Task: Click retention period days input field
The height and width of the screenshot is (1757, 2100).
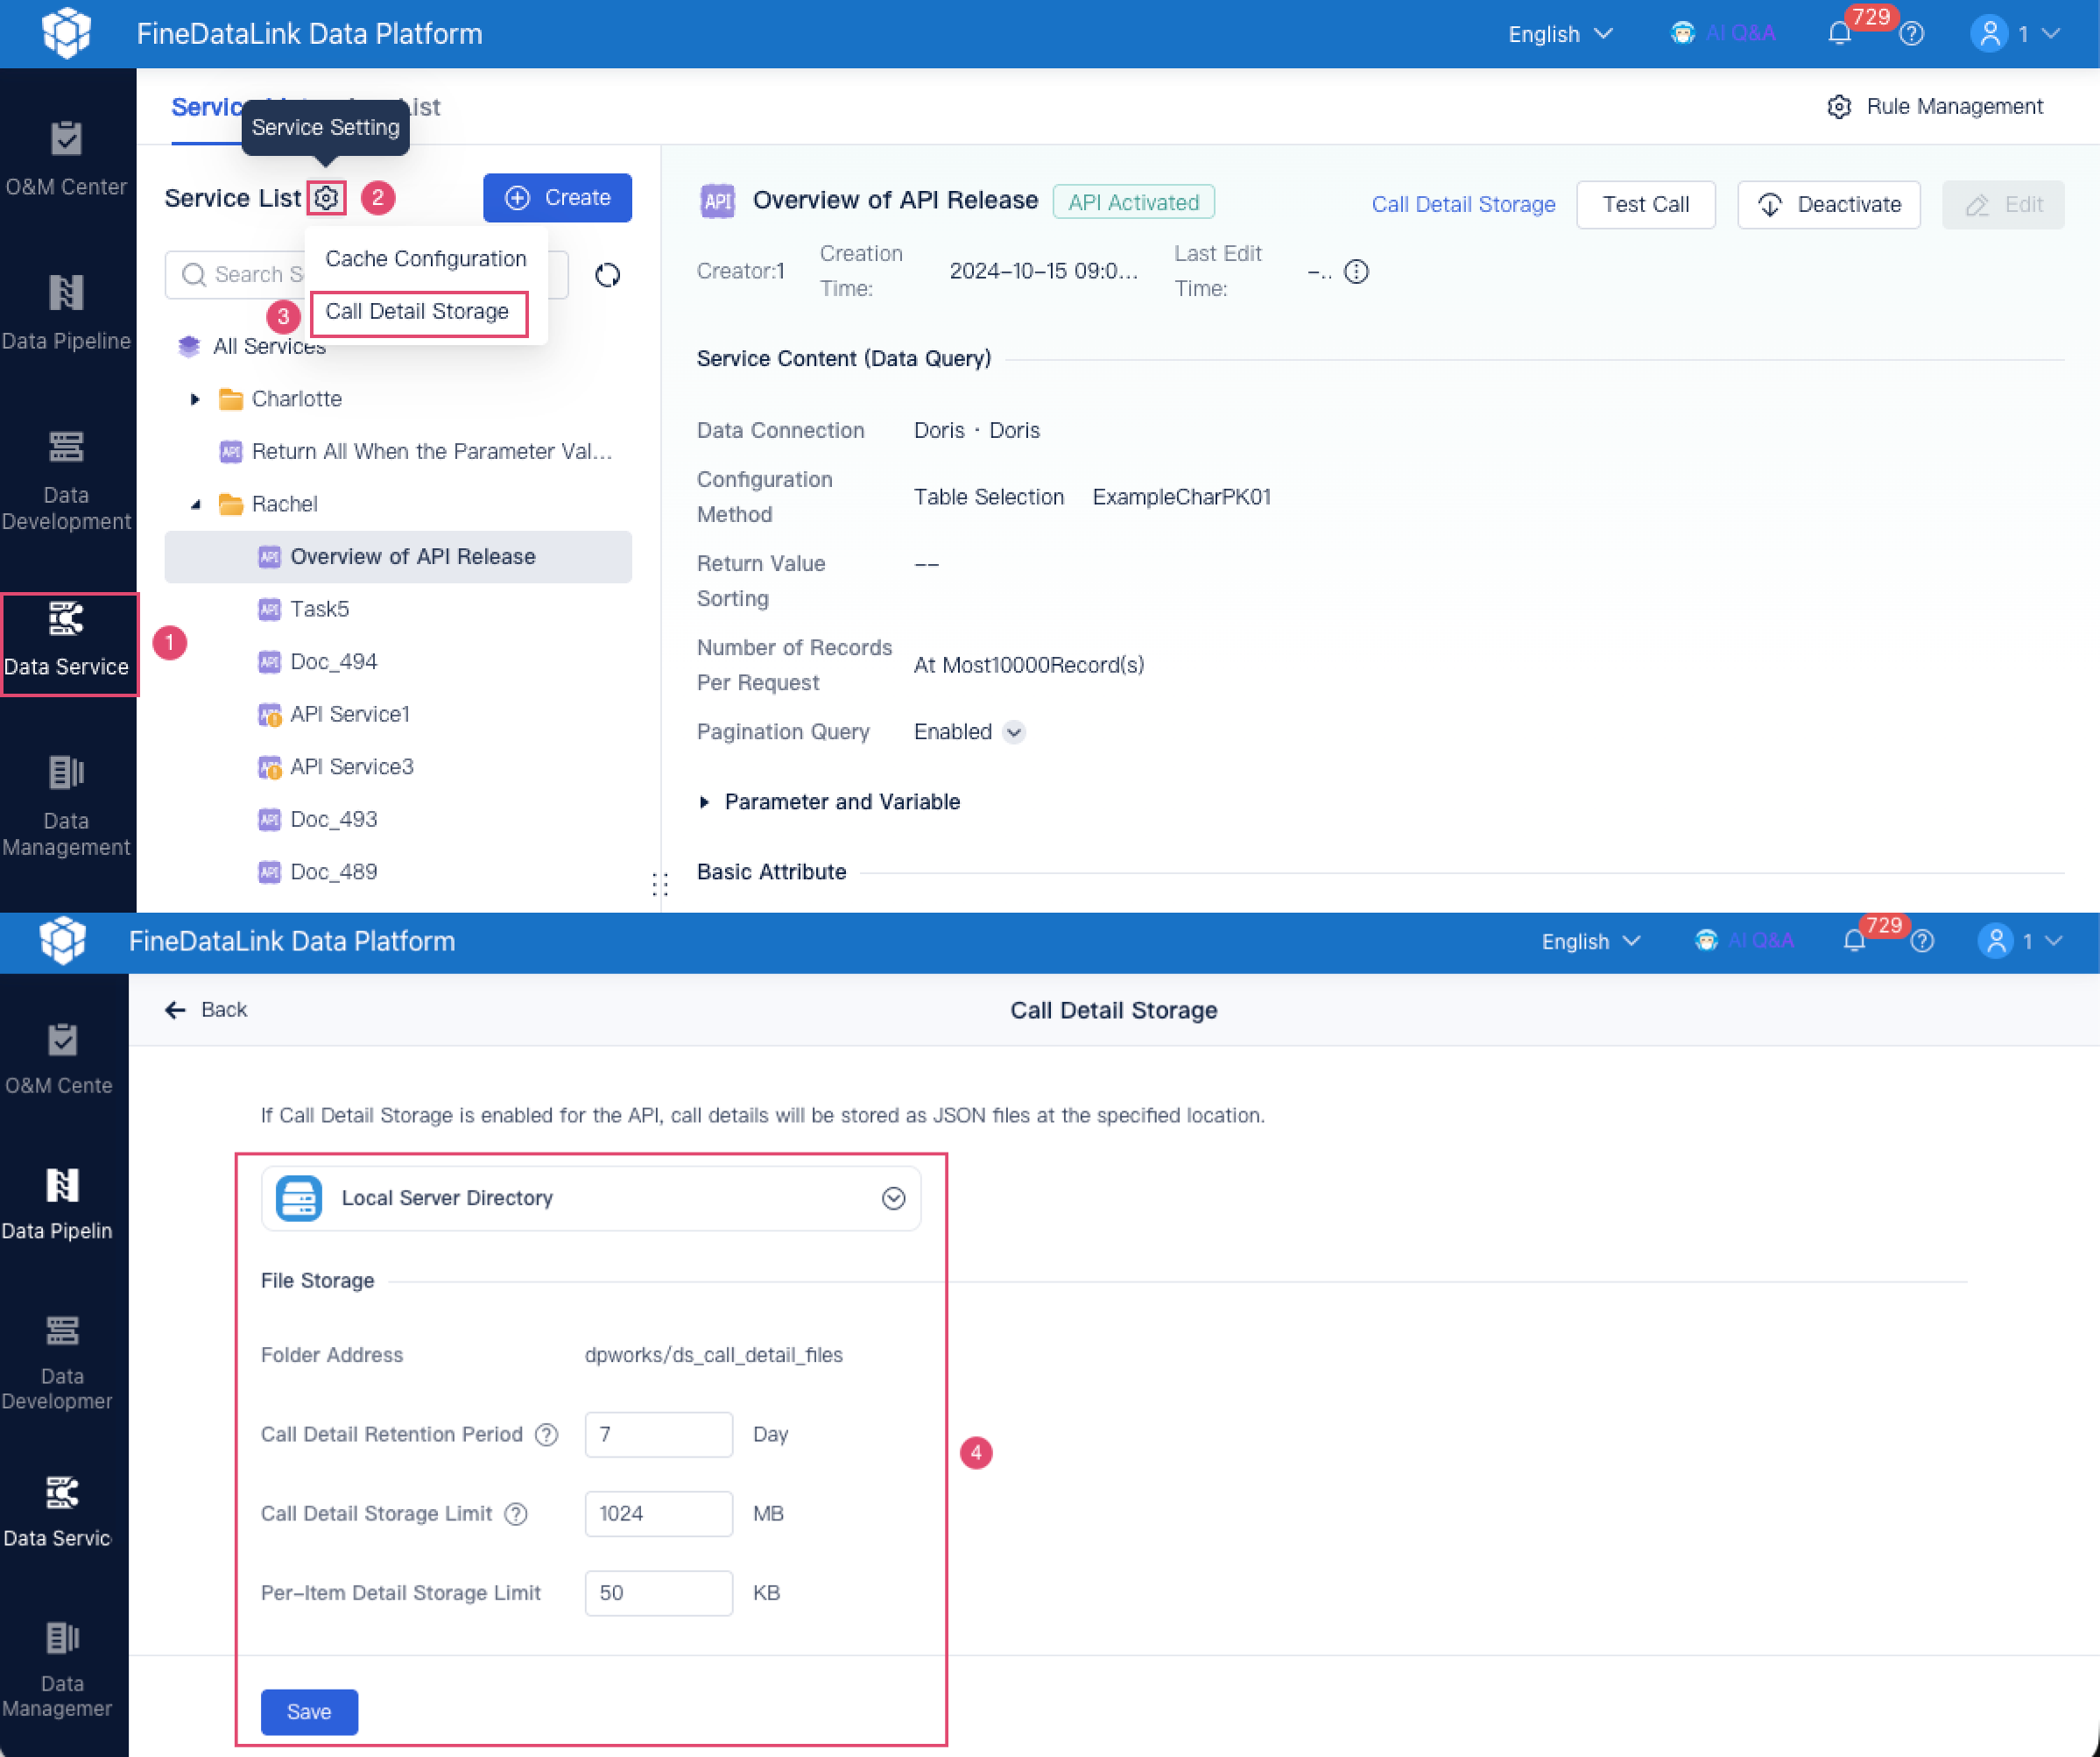Action: 658,1434
